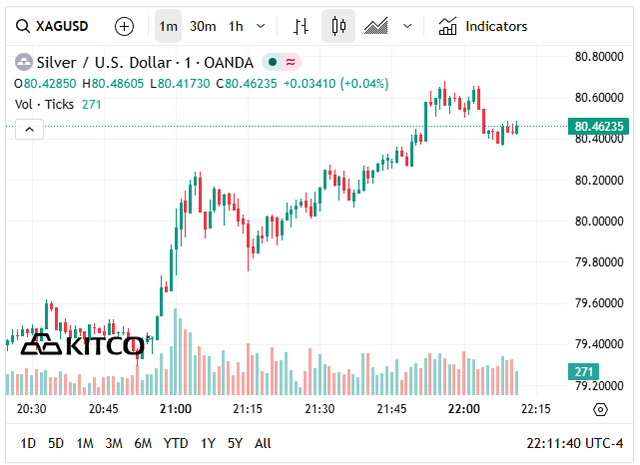
Task: Select the 1D date range
Action: (x=28, y=443)
